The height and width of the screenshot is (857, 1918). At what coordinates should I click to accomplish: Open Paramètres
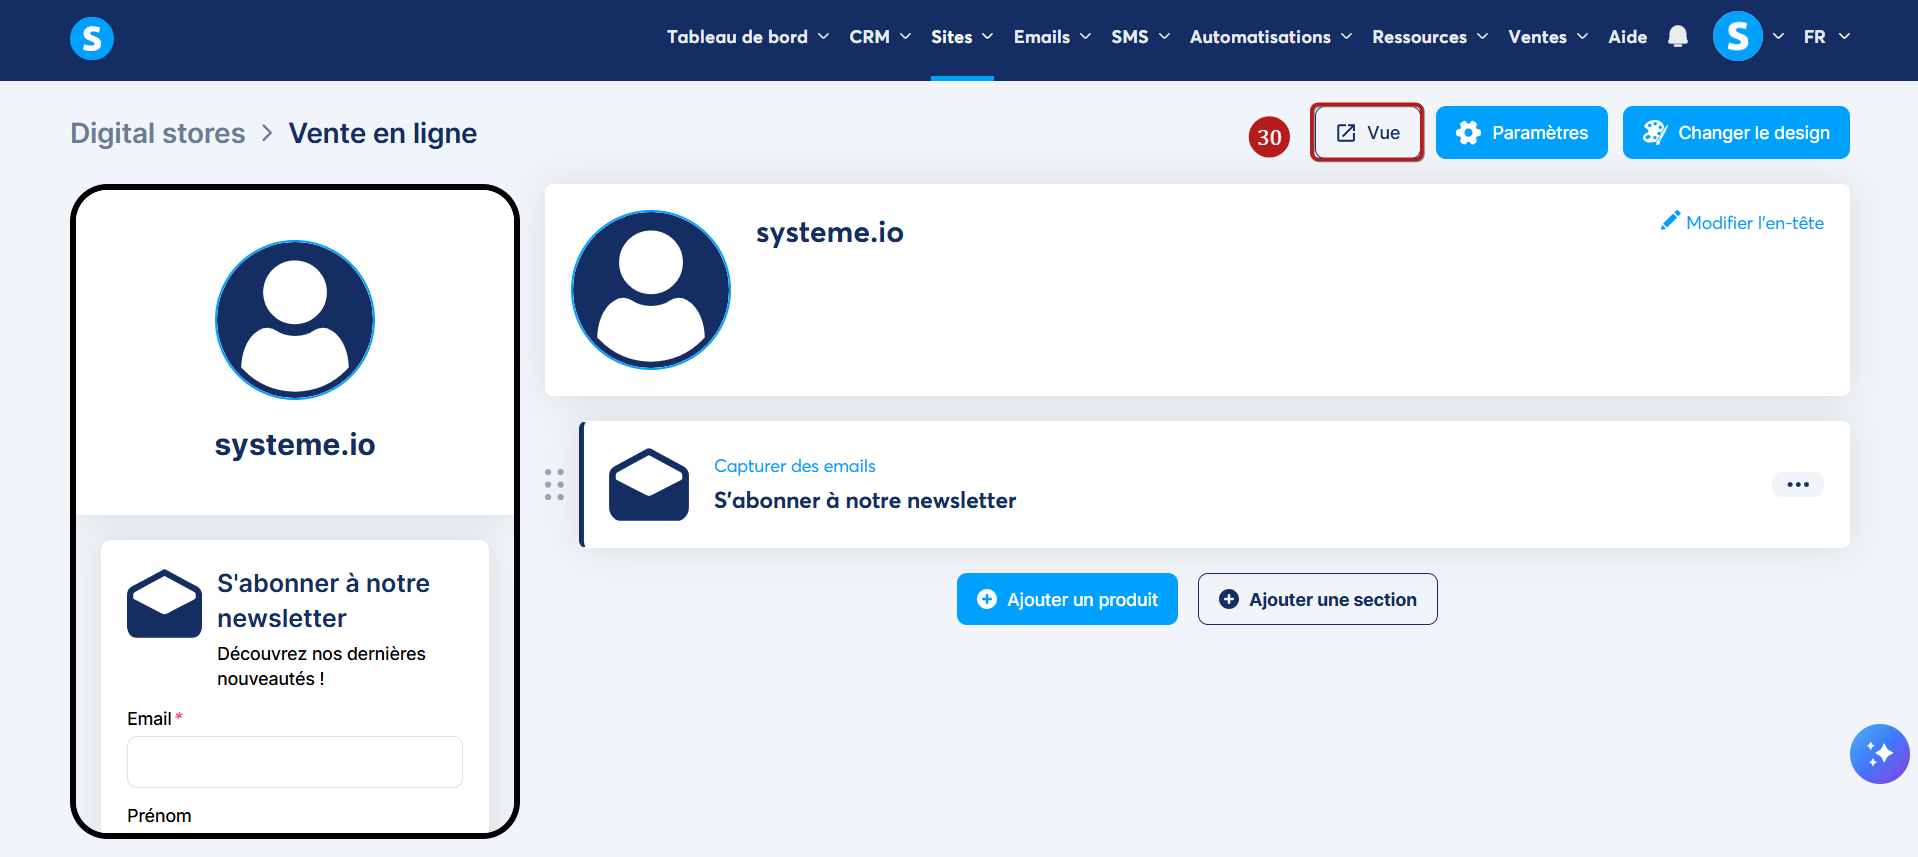[x=1522, y=133]
